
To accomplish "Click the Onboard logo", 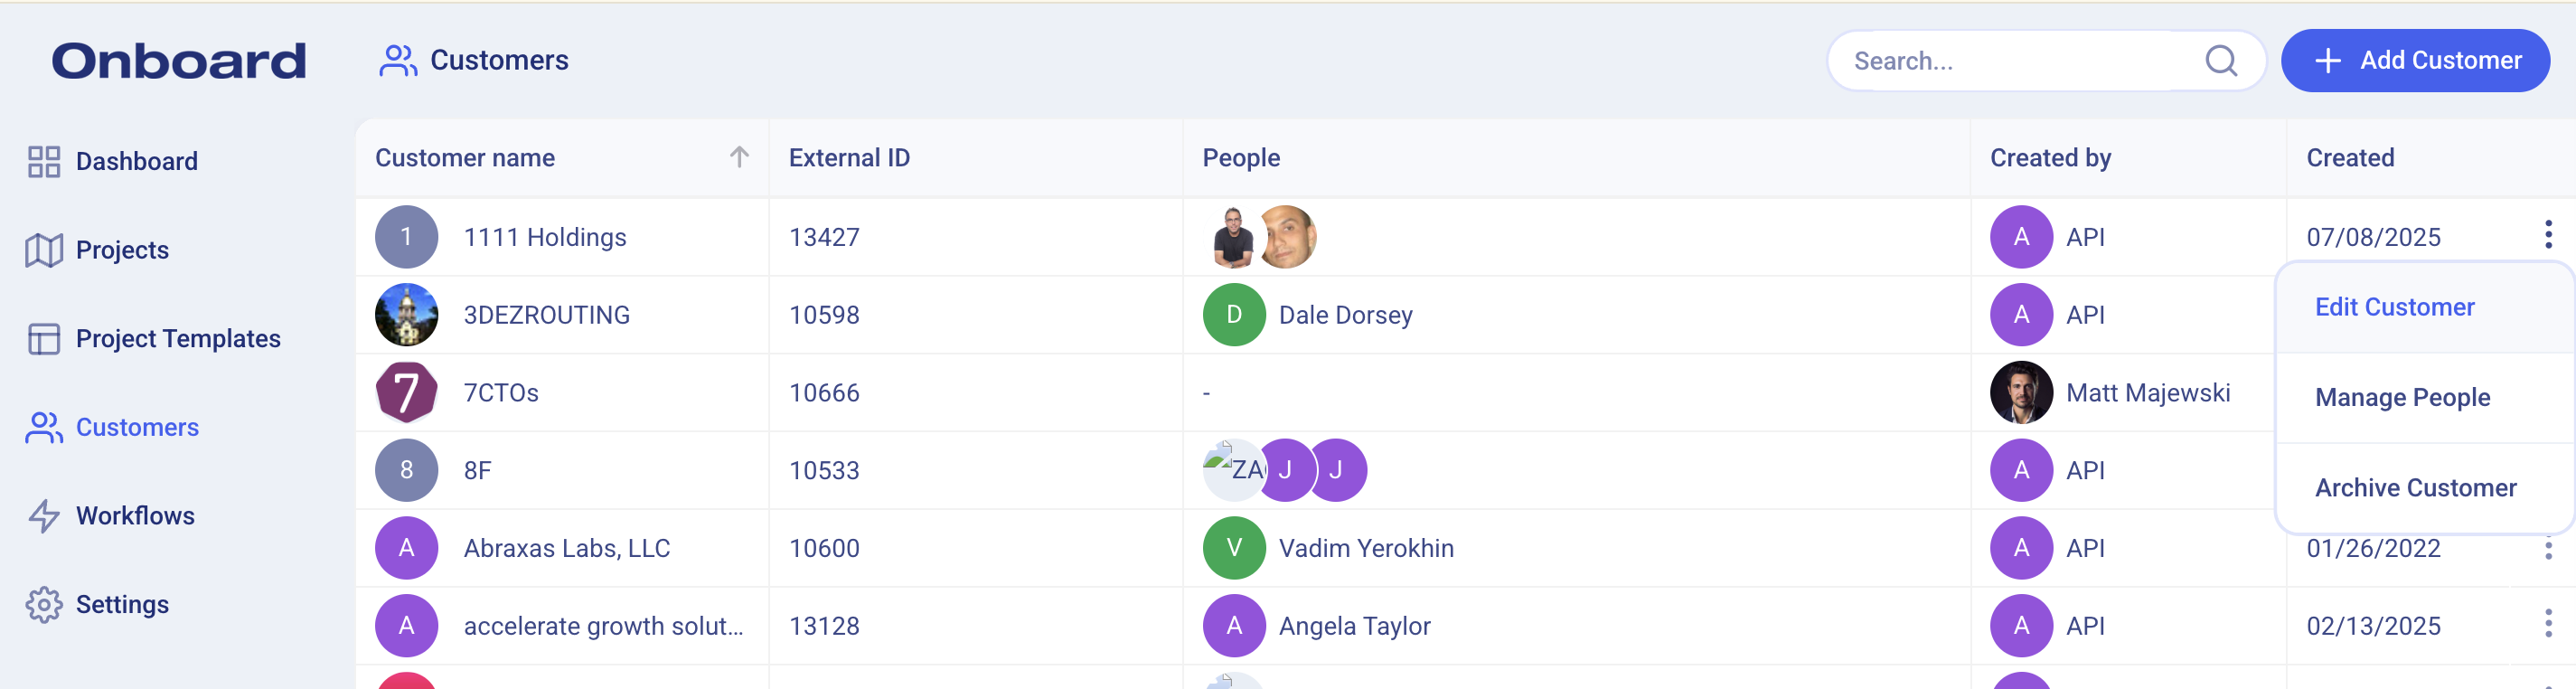I will pos(179,61).
